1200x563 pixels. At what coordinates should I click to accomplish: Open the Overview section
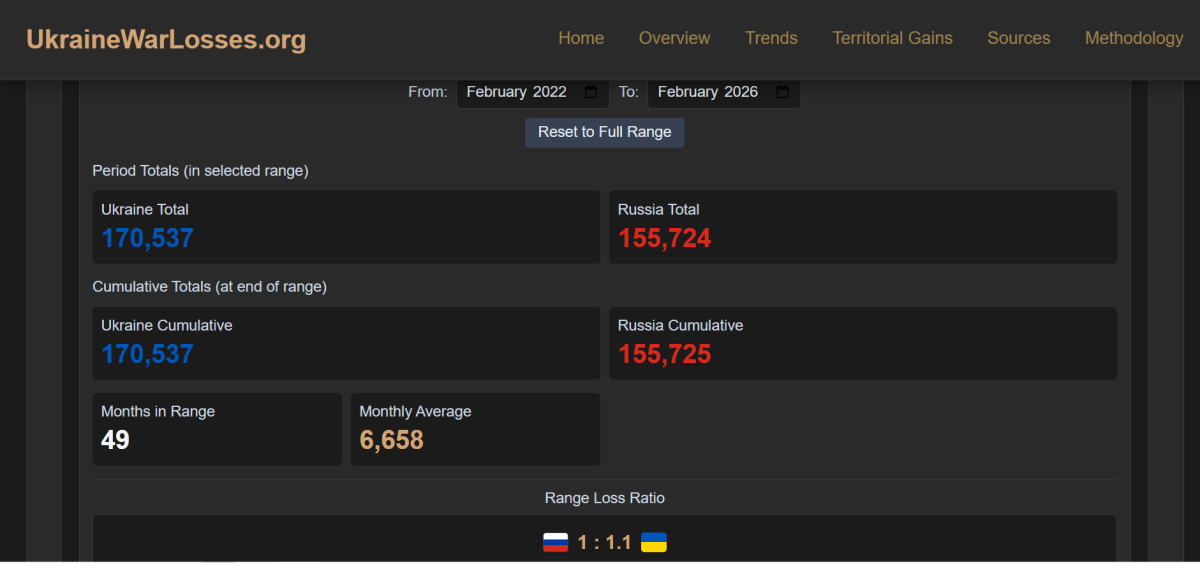coord(674,38)
